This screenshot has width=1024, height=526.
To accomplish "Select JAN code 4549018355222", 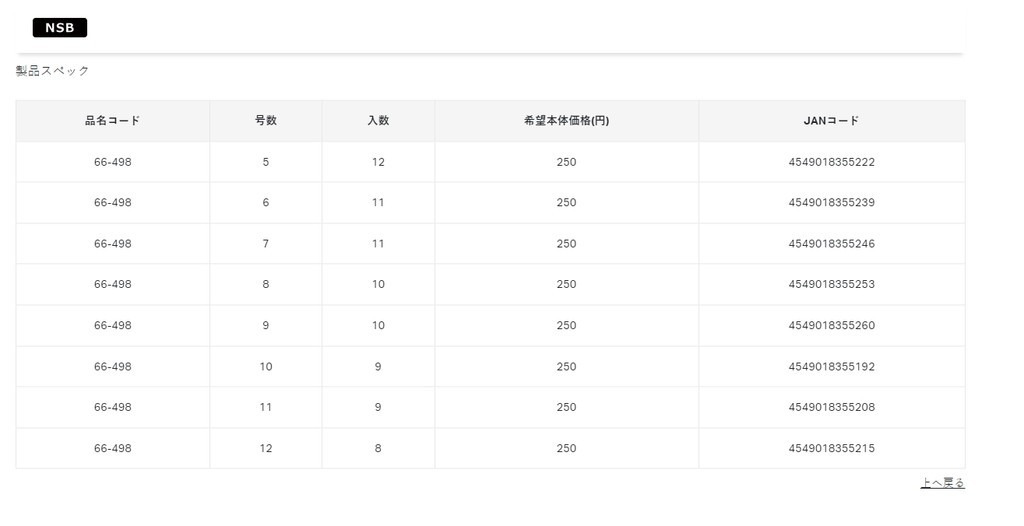I will click(831, 162).
